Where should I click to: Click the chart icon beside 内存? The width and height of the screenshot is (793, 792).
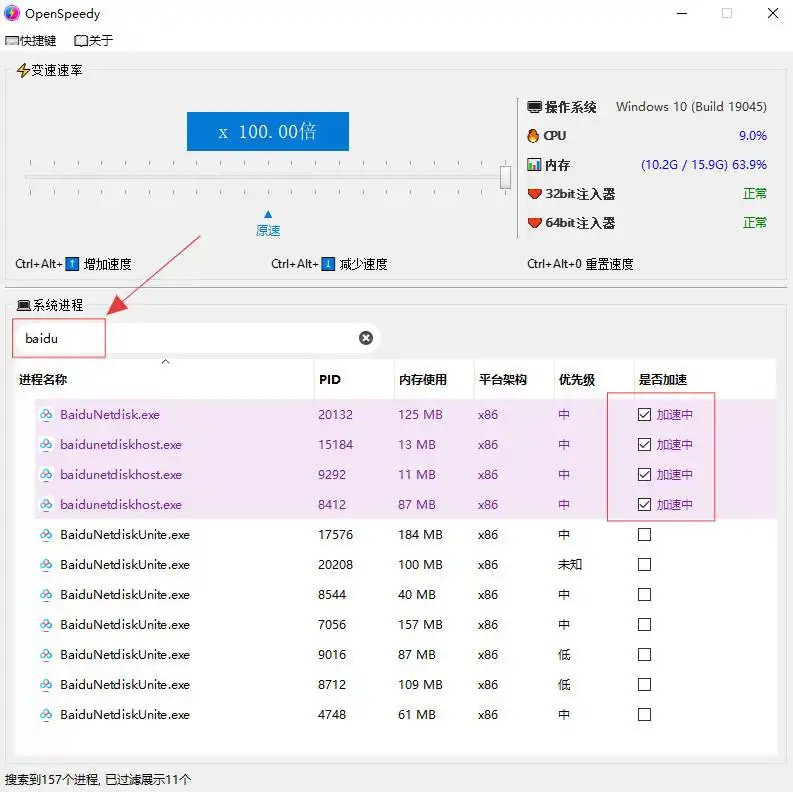coord(534,165)
